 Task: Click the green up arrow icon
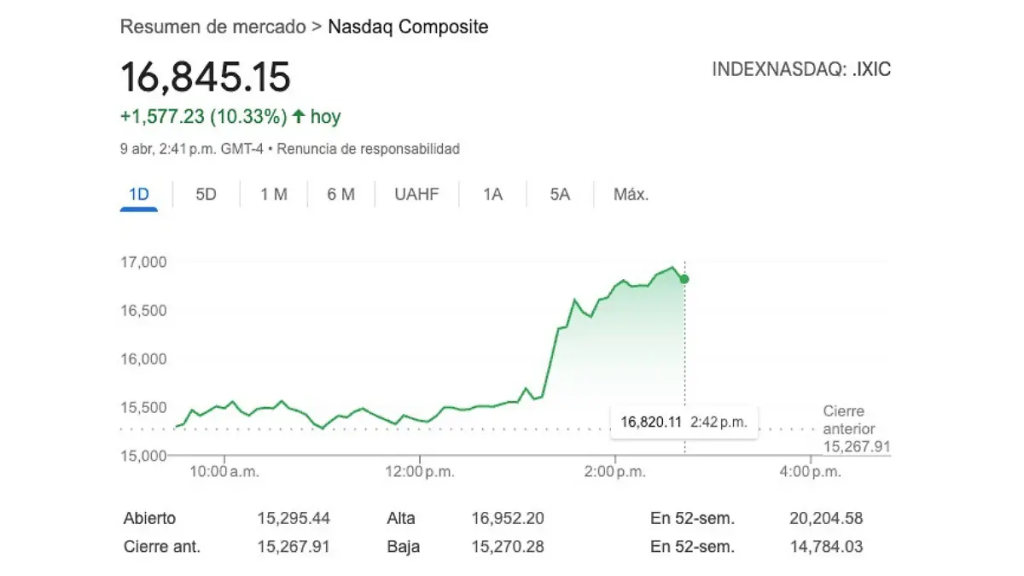pyautogui.click(x=298, y=117)
